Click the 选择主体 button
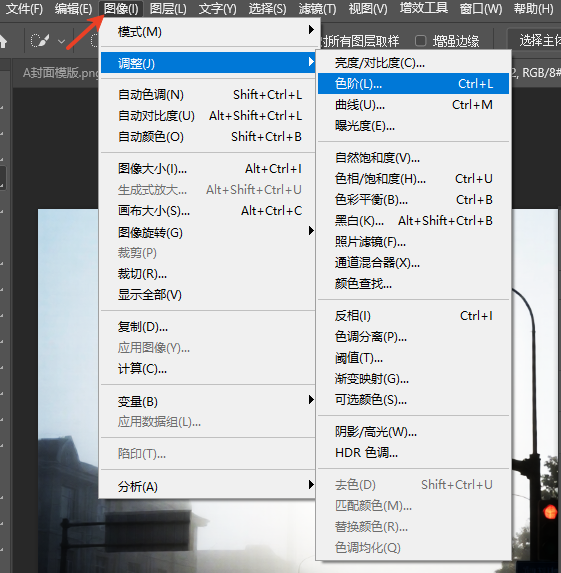561x573 pixels. [x=535, y=40]
